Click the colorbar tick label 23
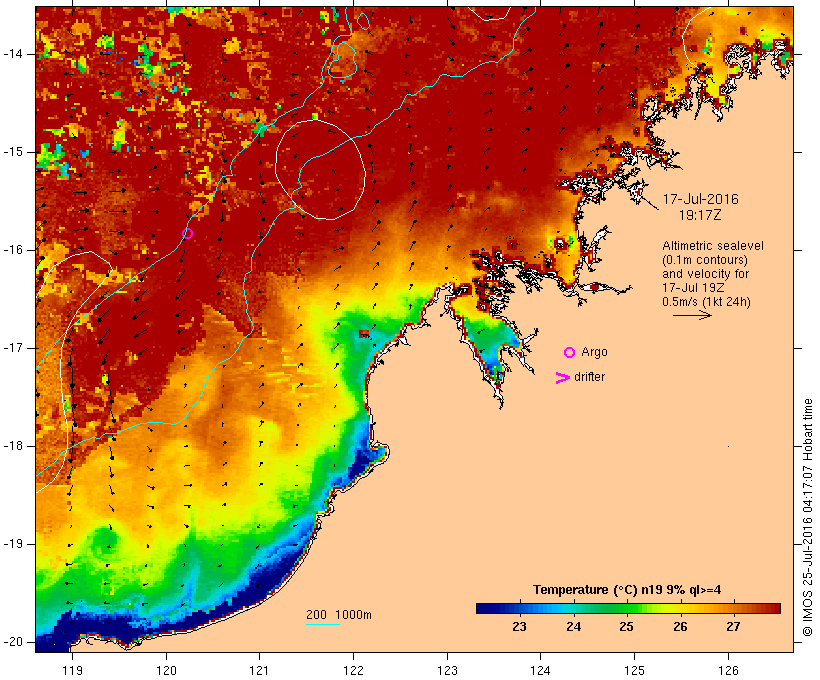Image resolution: width=820 pixels, height=680 pixels. tap(519, 627)
